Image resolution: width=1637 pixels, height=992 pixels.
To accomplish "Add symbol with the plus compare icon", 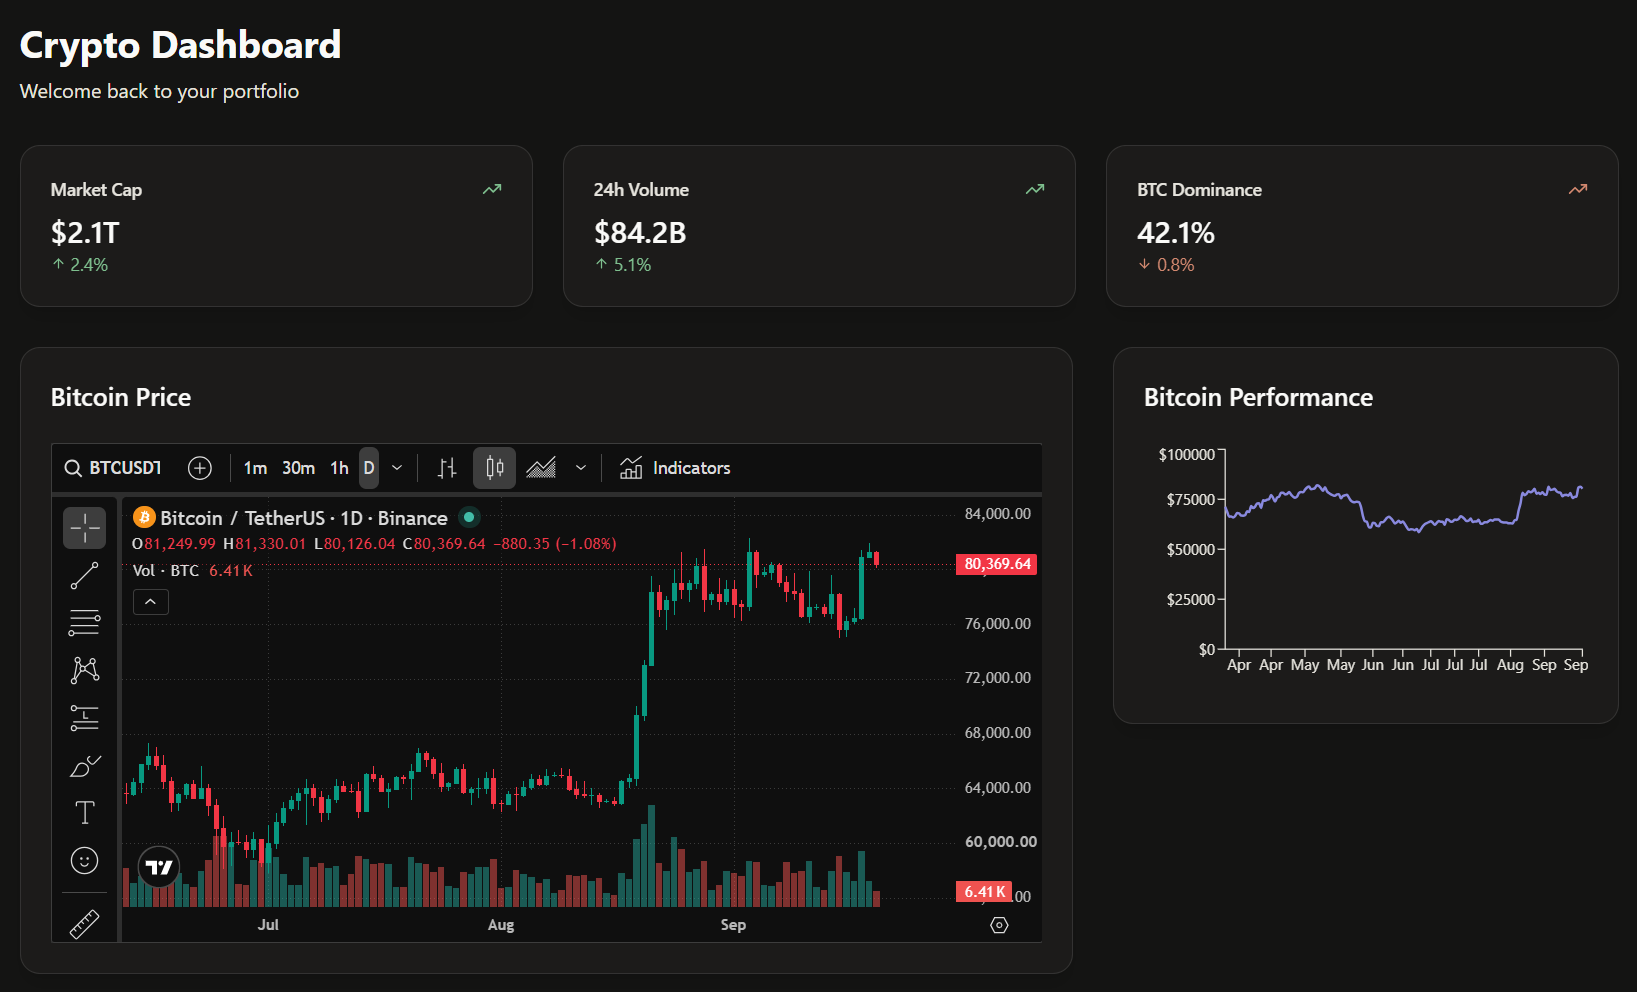I will (200, 468).
